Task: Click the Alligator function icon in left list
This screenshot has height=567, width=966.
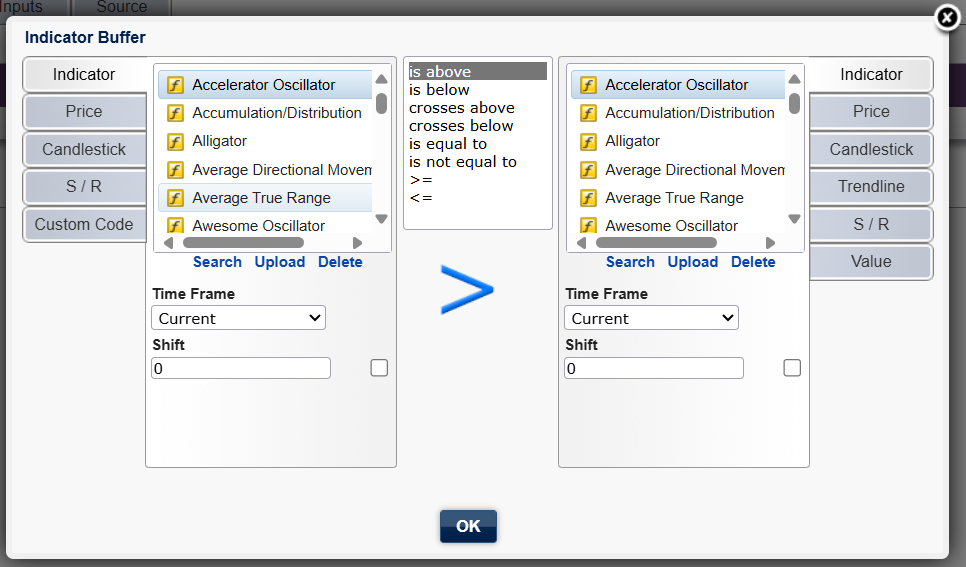Action: pos(175,141)
